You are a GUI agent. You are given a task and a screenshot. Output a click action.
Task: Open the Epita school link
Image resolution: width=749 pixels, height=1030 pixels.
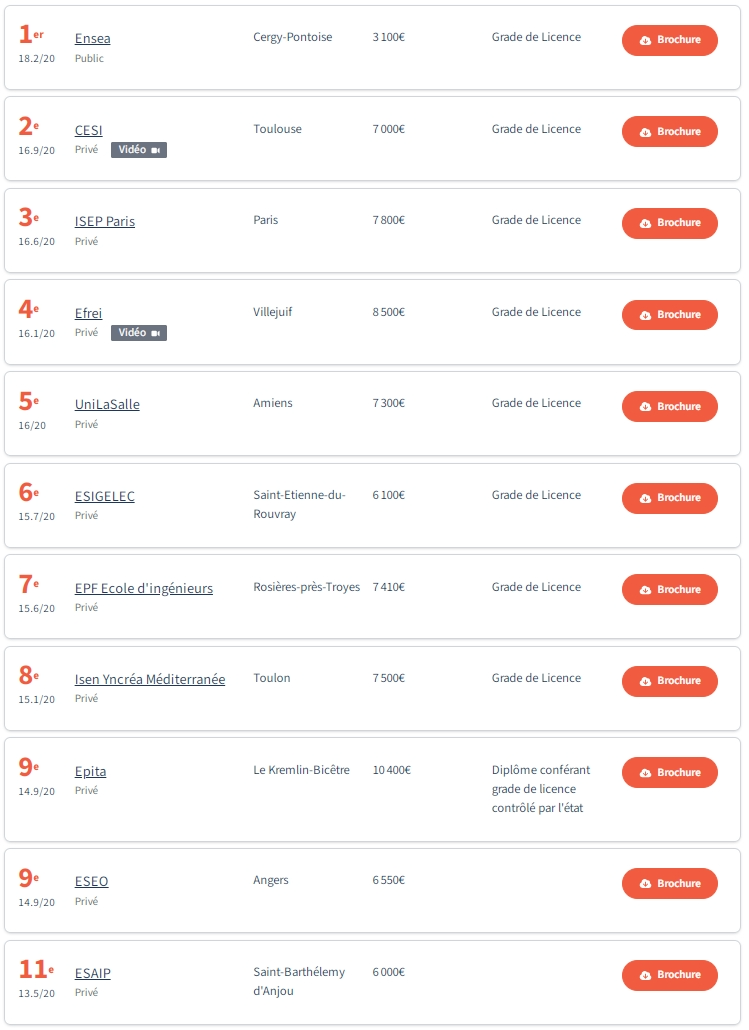click(91, 771)
